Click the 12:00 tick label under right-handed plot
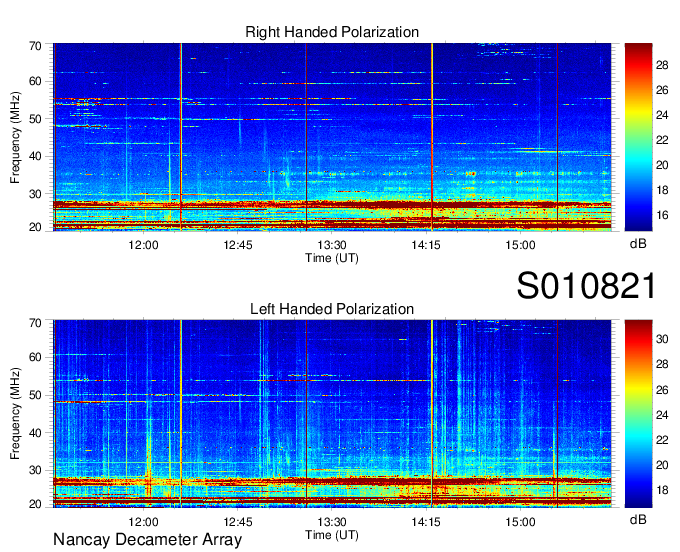 (143, 245)
